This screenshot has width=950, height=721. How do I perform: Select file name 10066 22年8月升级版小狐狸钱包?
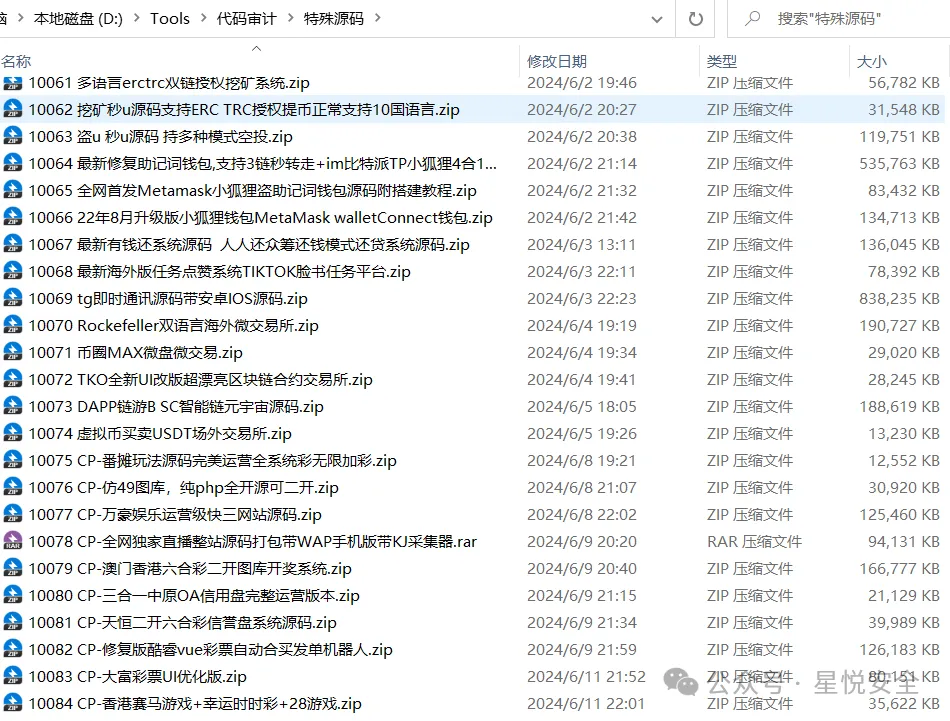(x=261, y=218)
